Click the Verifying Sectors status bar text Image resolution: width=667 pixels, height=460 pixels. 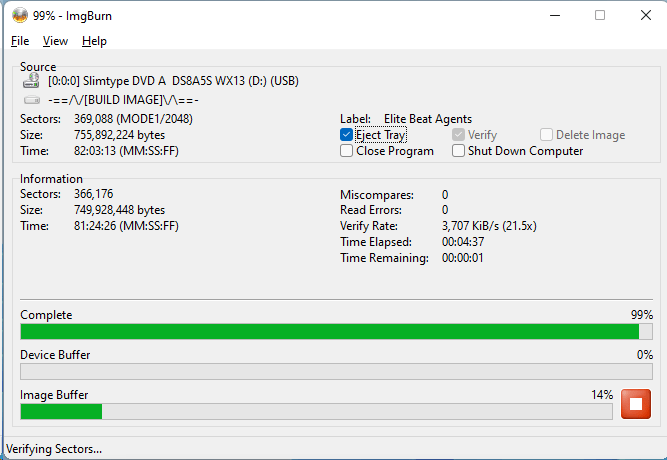(x=54, y=448)
